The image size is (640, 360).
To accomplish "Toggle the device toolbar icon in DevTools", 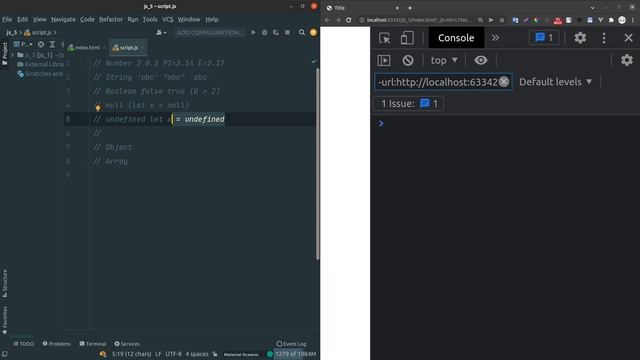I will (407, 38).
